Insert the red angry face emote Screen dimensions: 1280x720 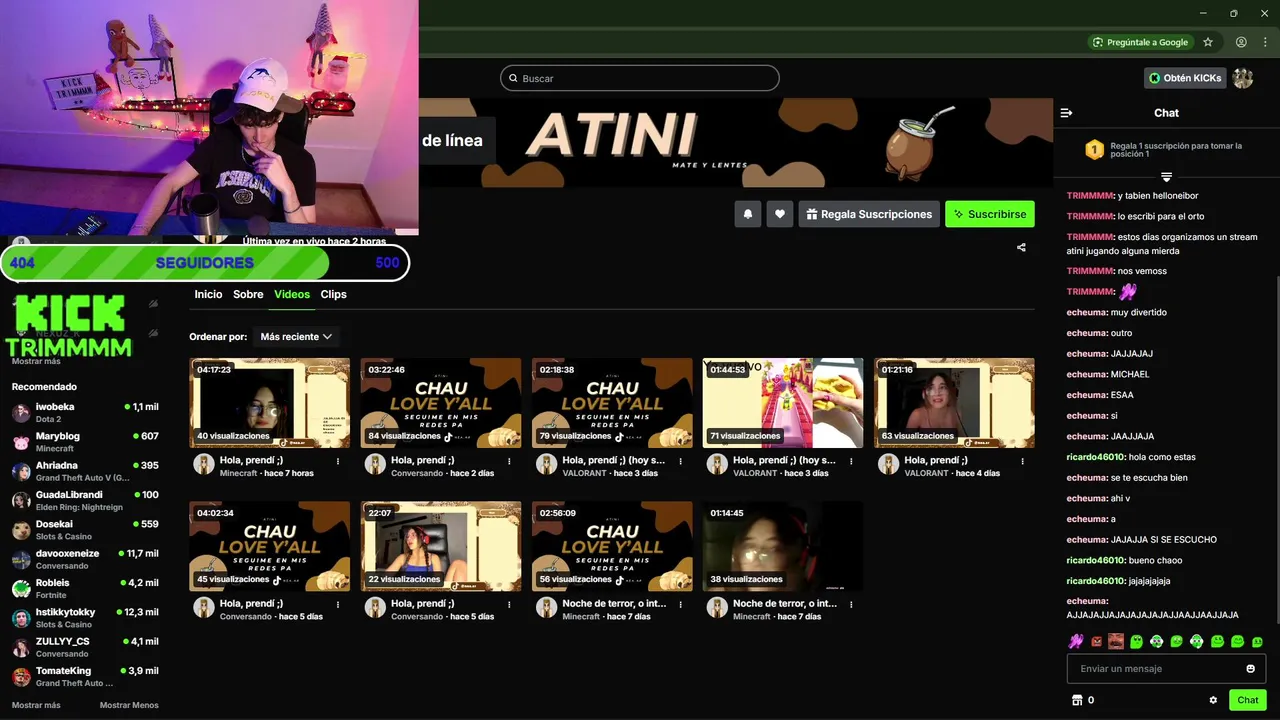(x=1096, y=641)
